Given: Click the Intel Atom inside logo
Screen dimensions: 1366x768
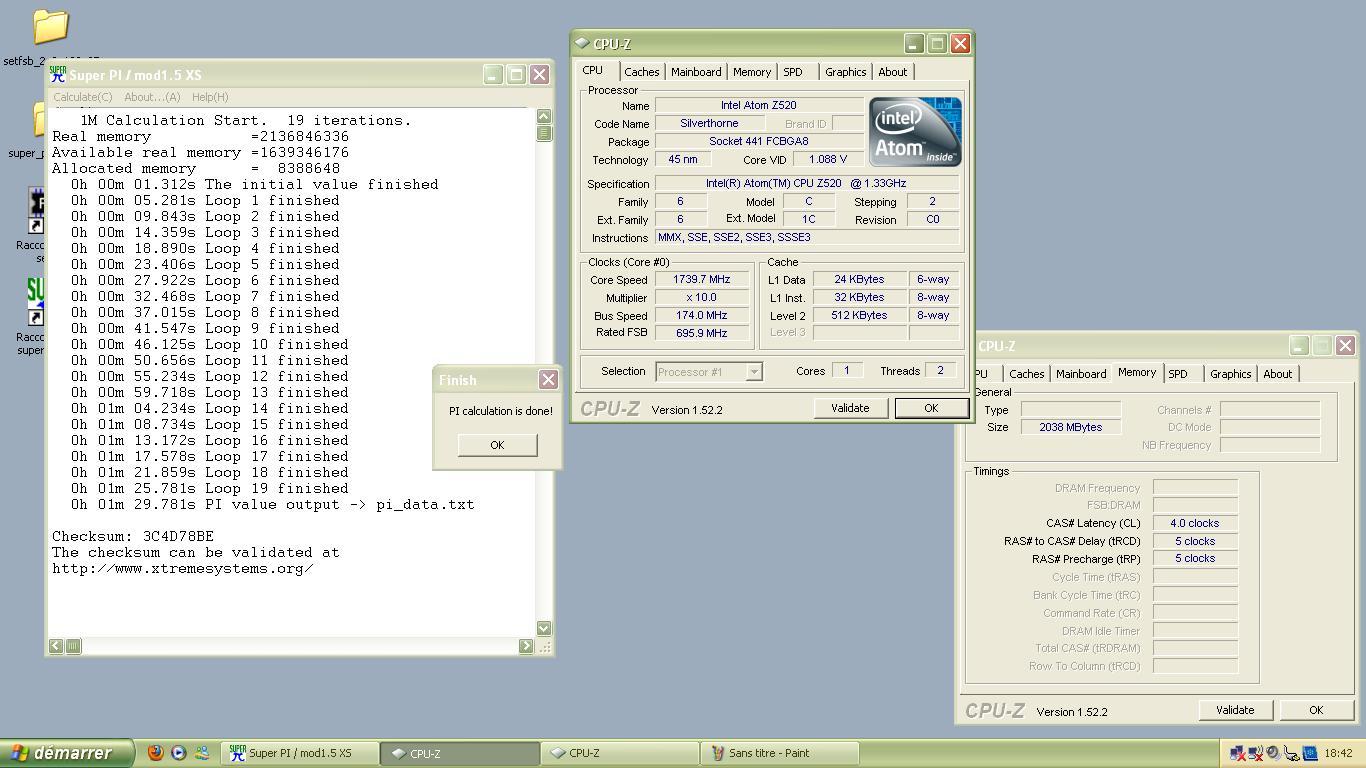Looking at the screenshot, I should [x=915, y=132].
